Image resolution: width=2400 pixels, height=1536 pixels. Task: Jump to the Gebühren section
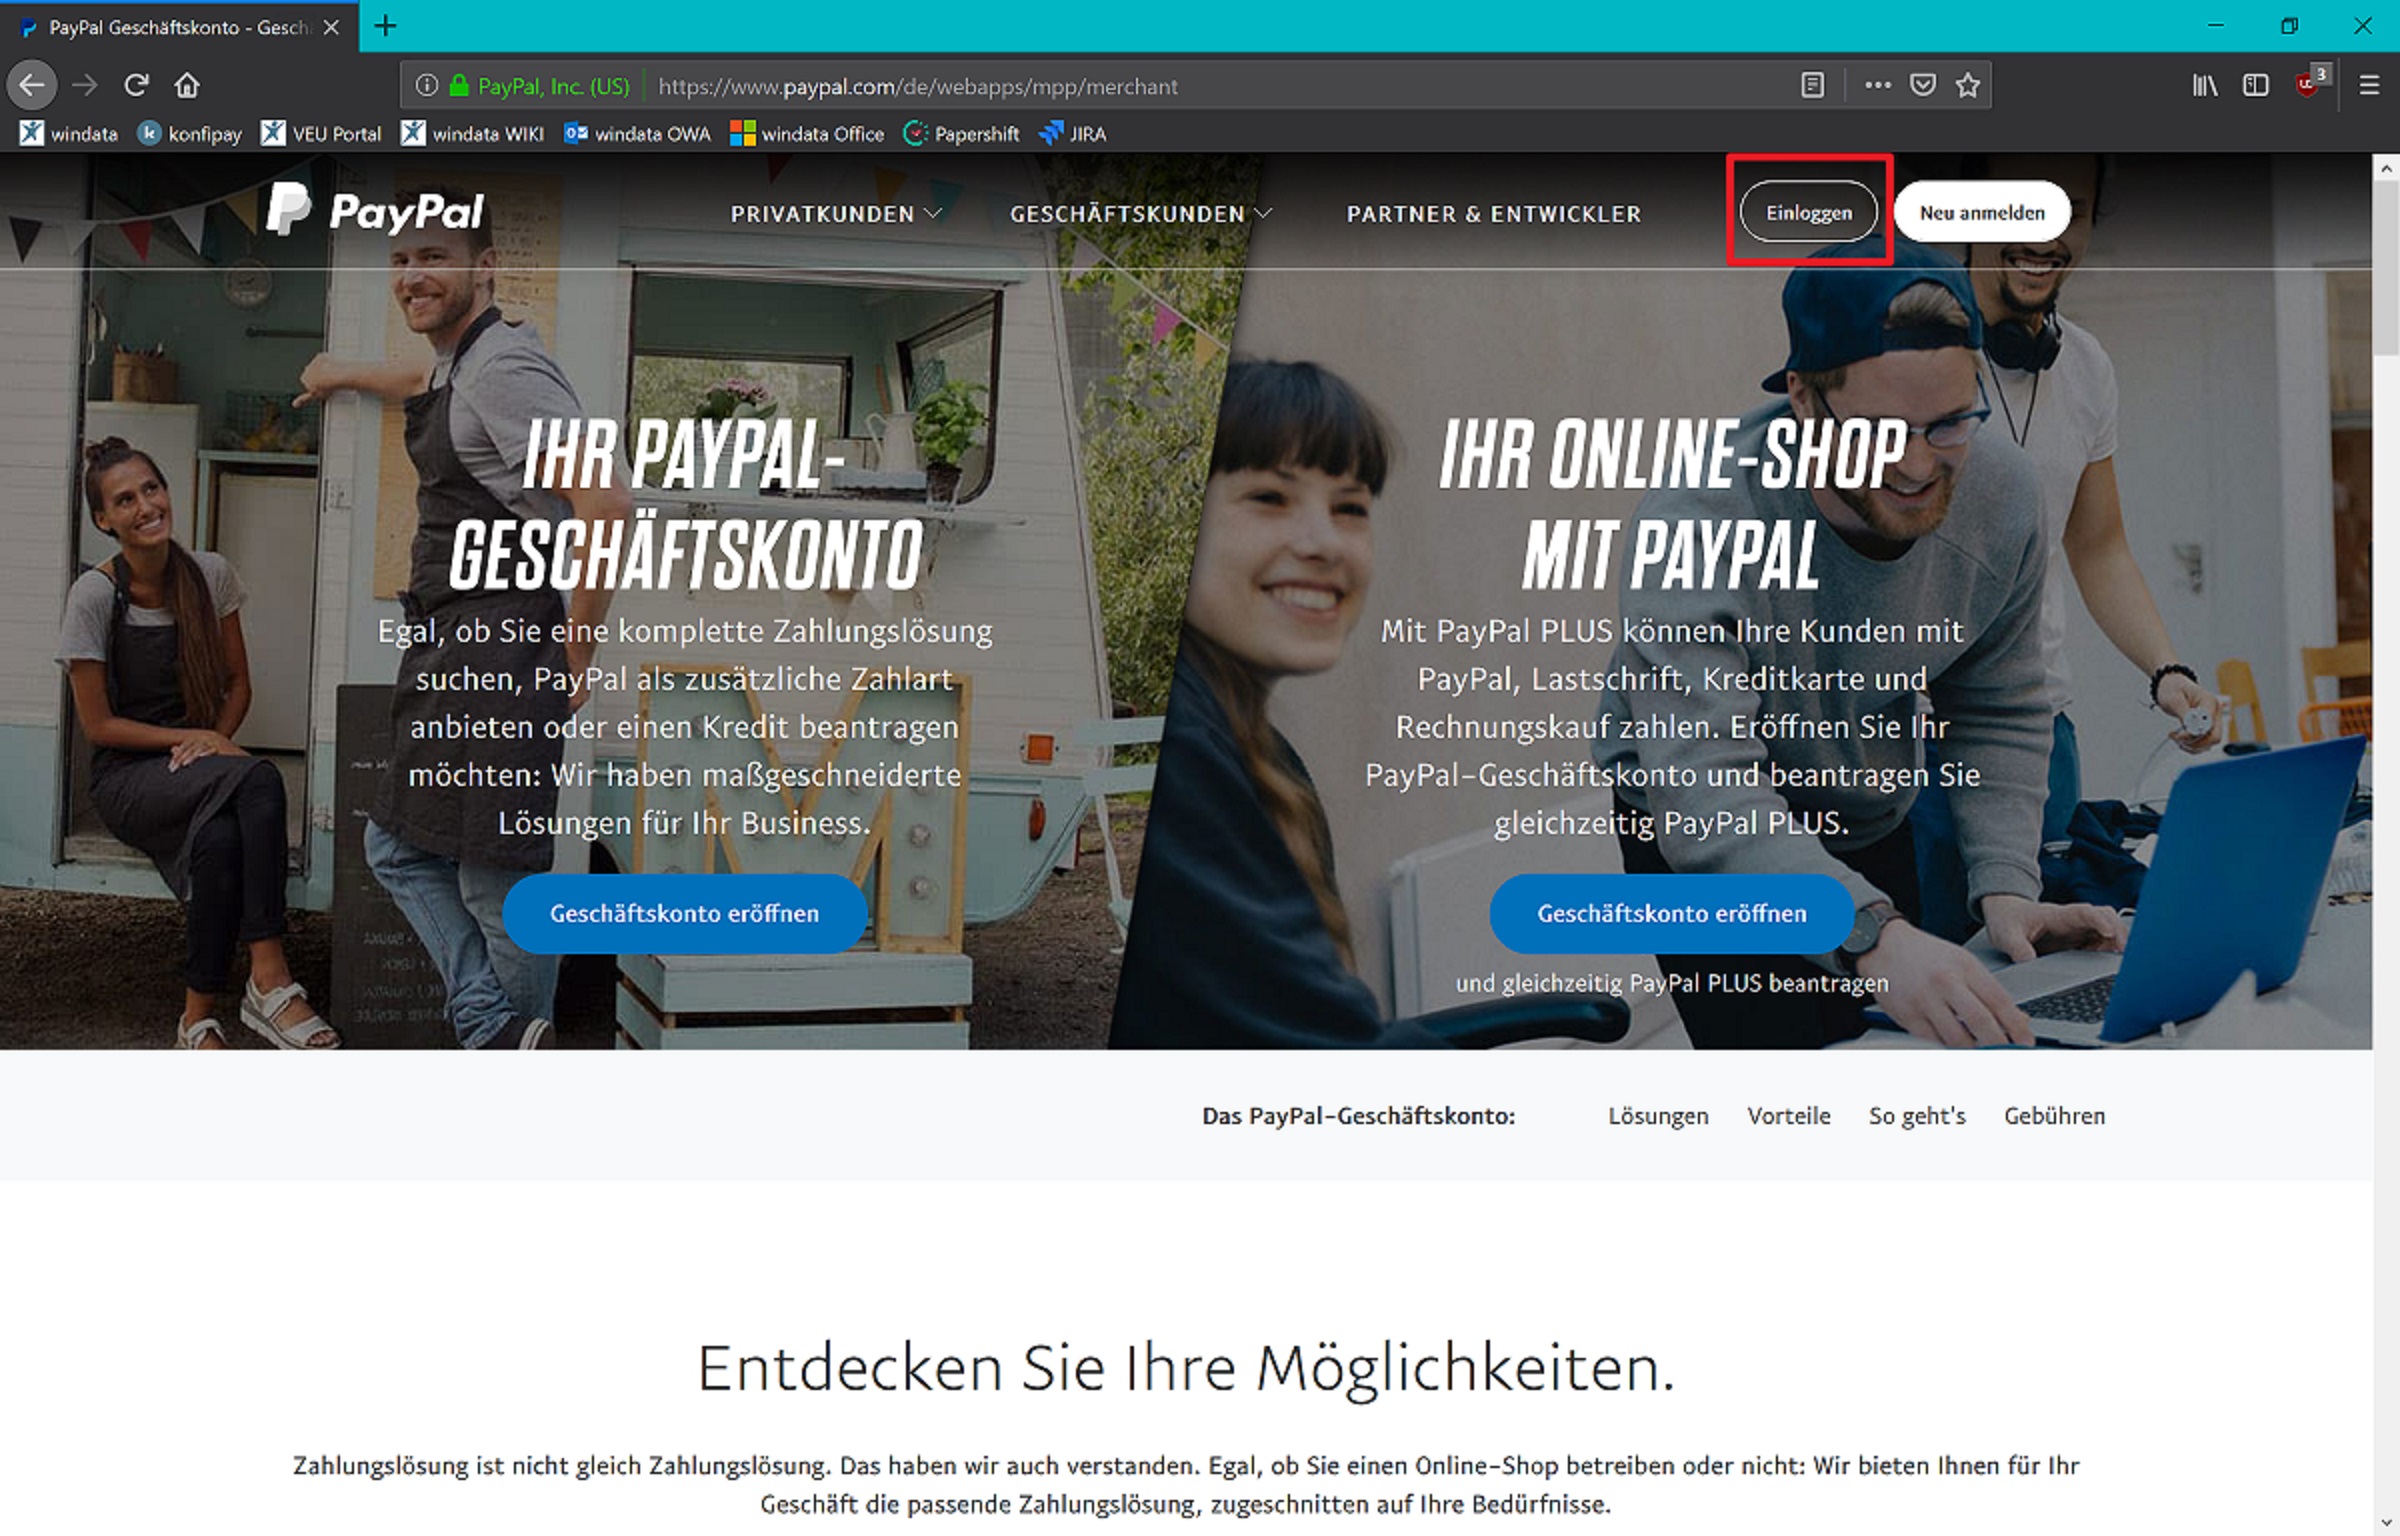click(x=2054, y=1116)
